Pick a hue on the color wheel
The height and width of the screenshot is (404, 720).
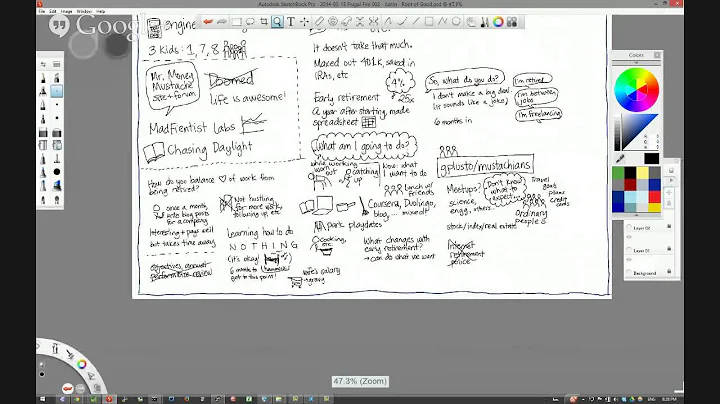click(636, 90)
